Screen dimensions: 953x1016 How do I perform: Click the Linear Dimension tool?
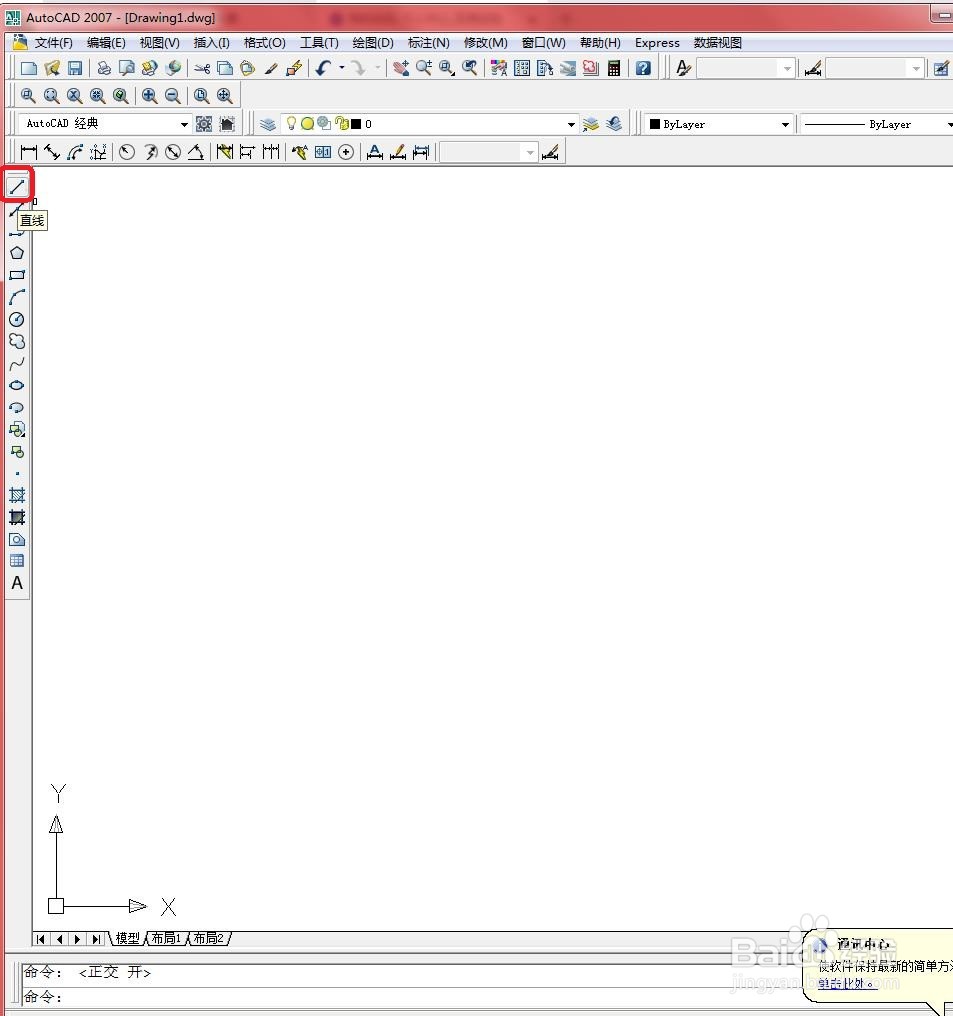(x=29, y=152)
